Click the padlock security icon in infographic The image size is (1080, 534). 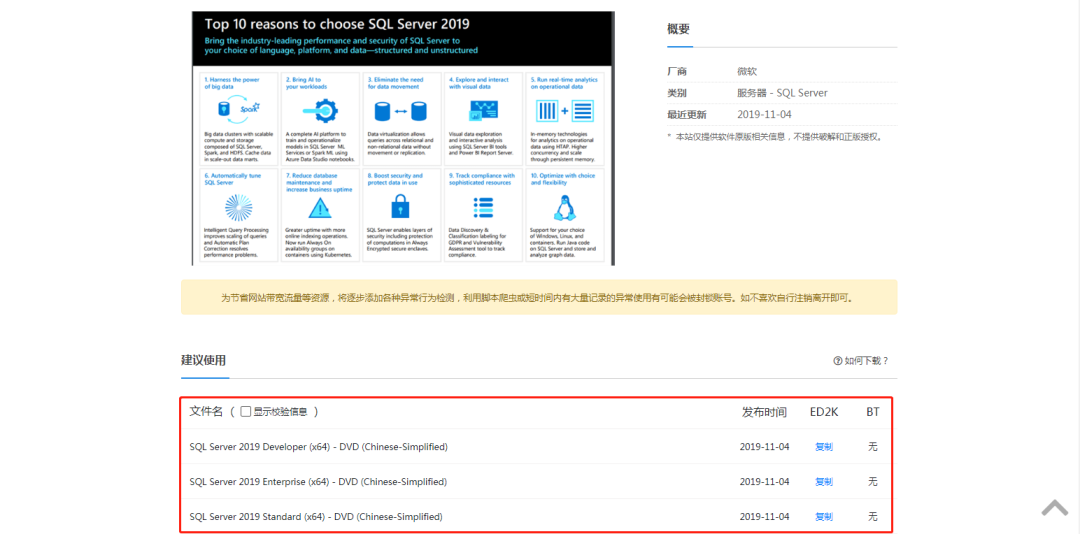tap(400, 207)
